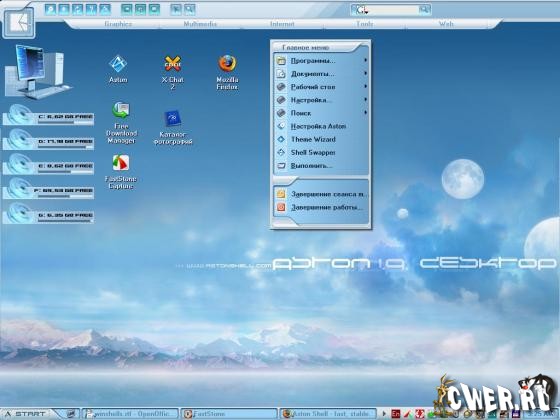Expand the Программы submenu arrow
This screenshot has width=560, height=420.
point(365,60)
